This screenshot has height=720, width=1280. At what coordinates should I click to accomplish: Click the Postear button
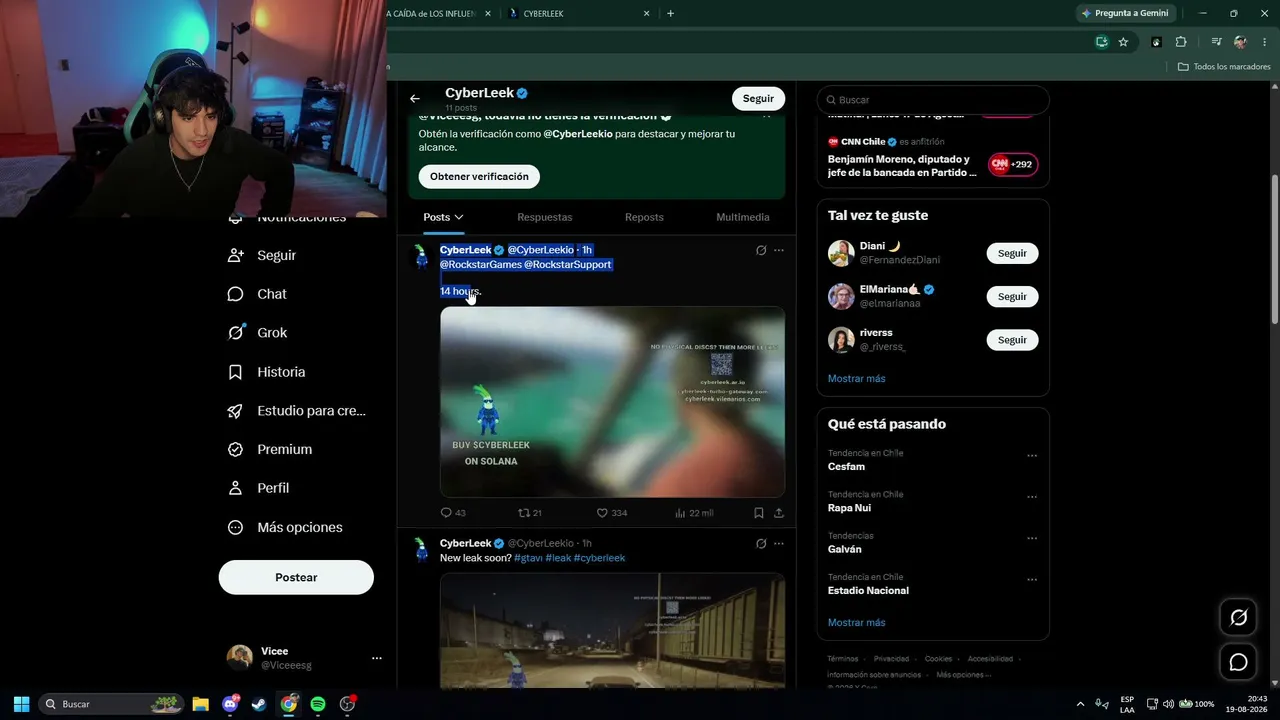(296, 577)
